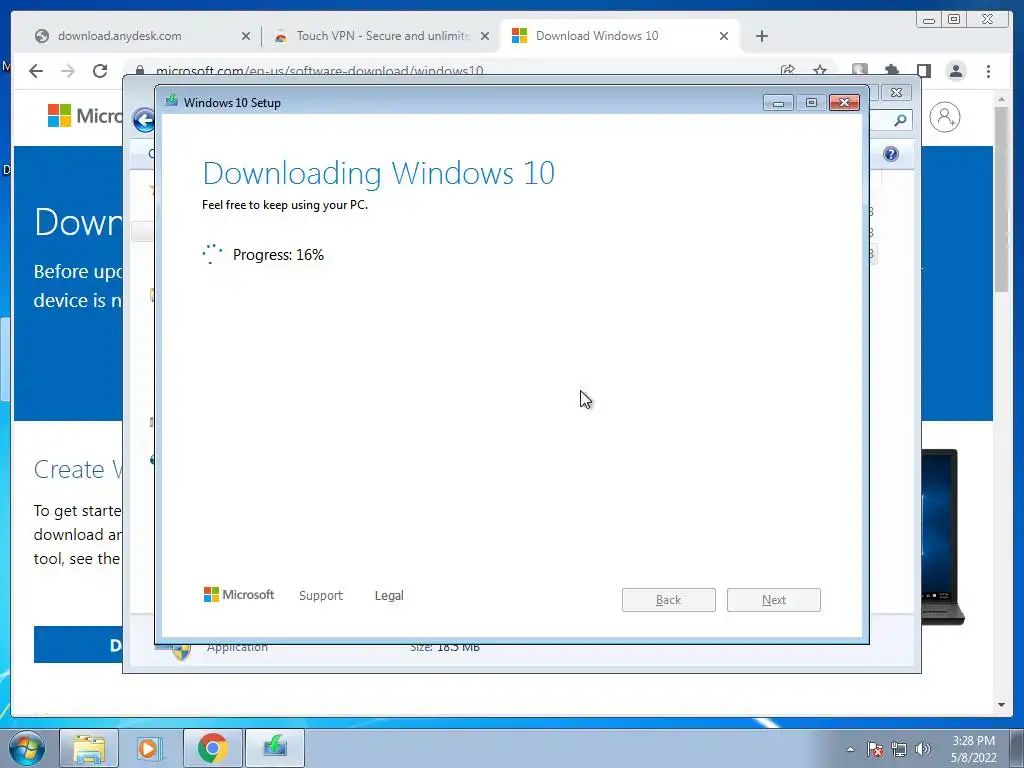The height and width of the screenshot is (768, 1024).
Task: Open the network tray icon
Action: pos(899,749)
